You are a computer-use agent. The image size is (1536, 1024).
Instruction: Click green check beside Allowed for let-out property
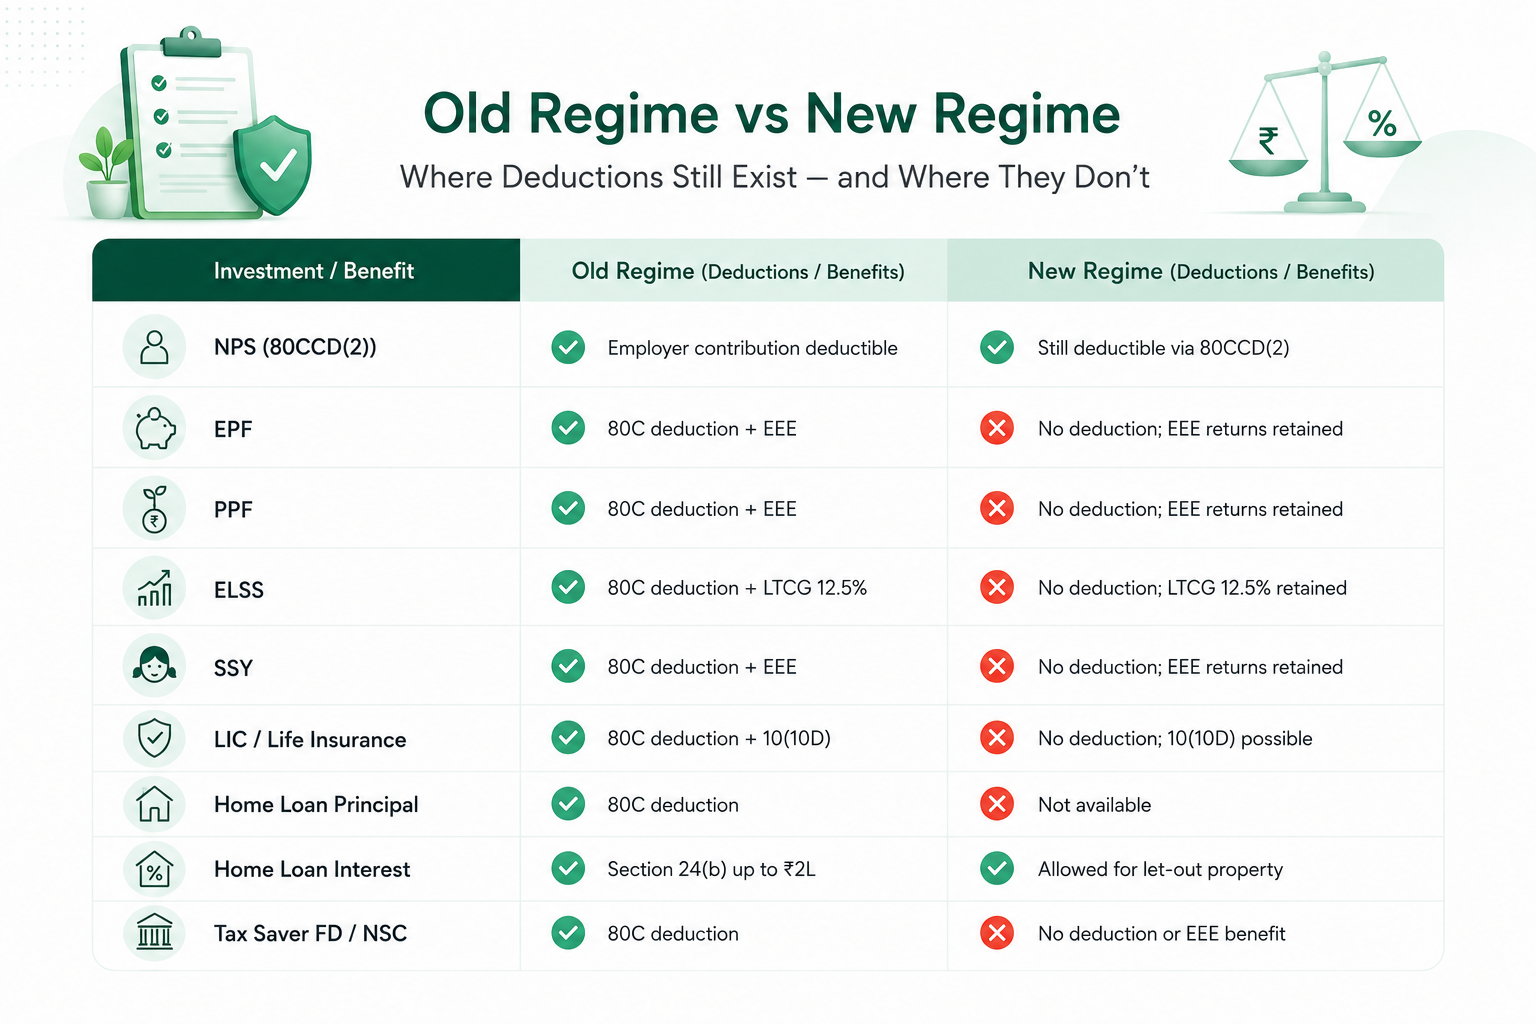(997, 868)
